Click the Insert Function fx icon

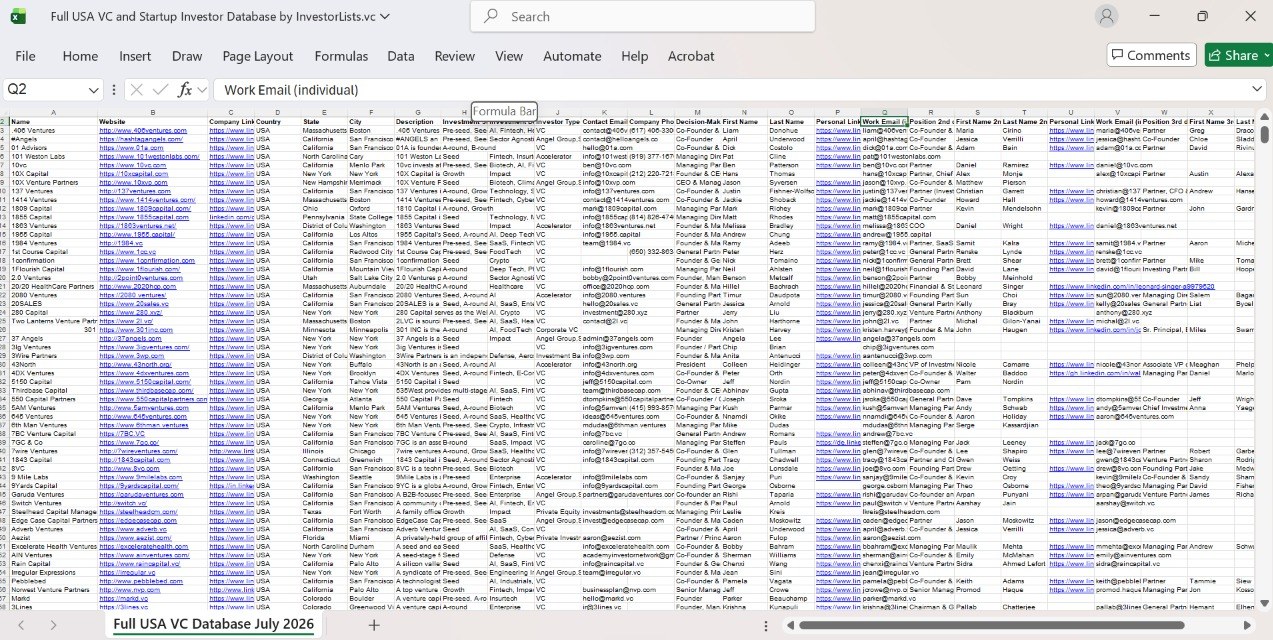tap(185, 89)
